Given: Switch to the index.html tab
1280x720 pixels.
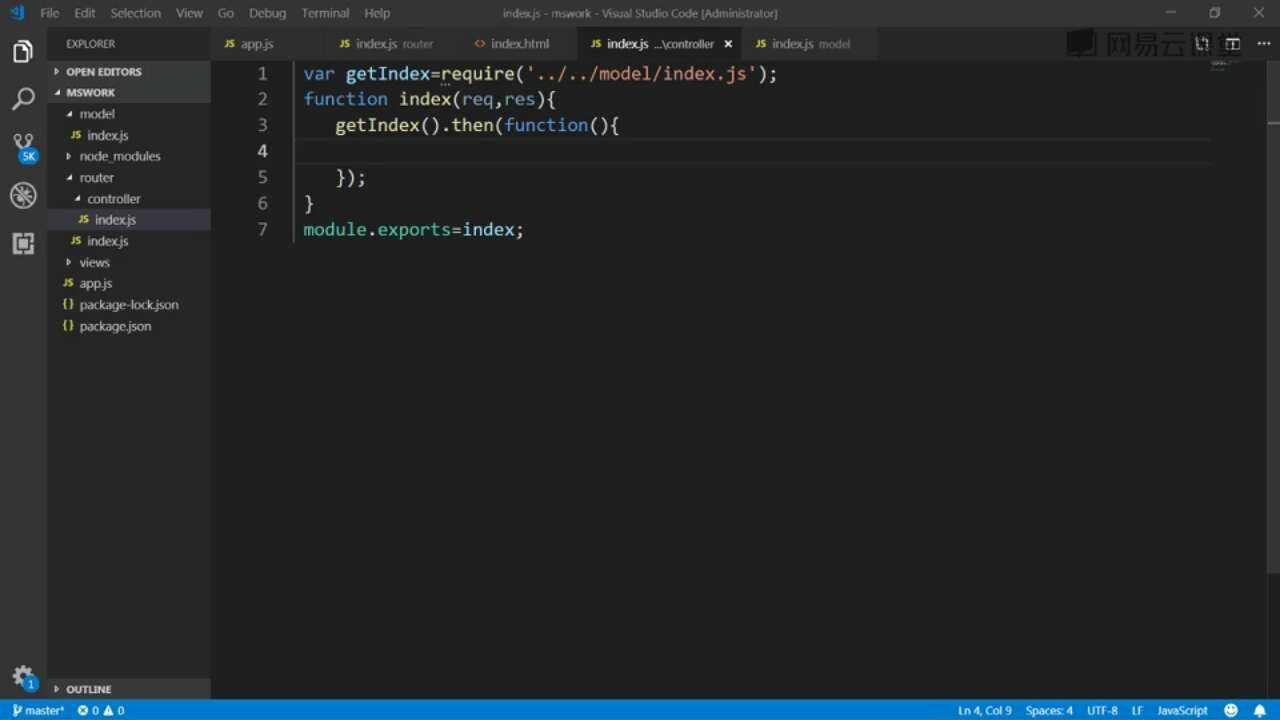Looking at the screenshot, I should point(520,44).
